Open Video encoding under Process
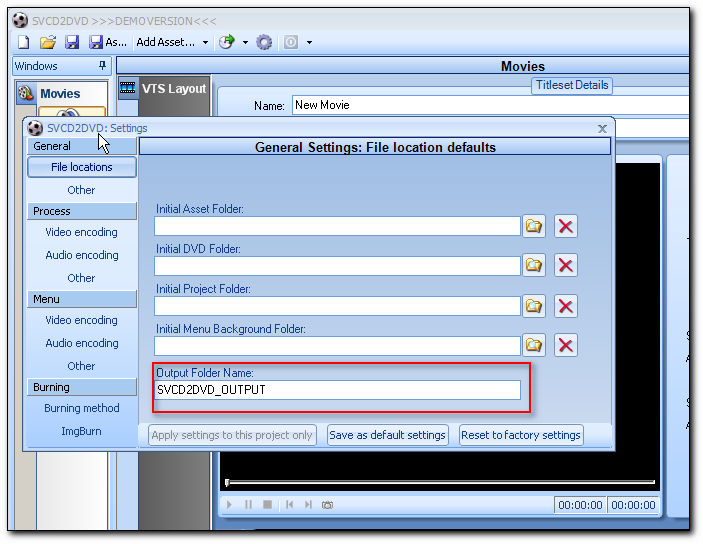The height and width of the screenshot is (544, 703). (x=81, y=232)
